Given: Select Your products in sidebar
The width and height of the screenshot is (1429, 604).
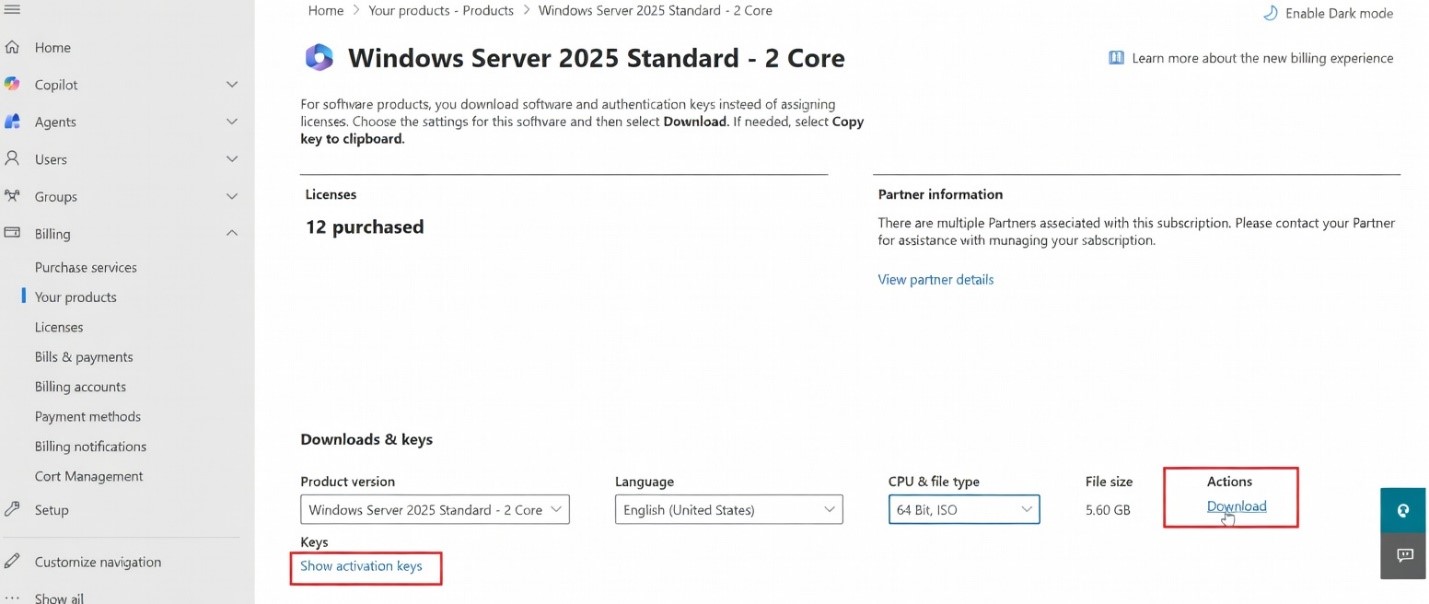Looking at the screenshot, I should [x=76, y=297].
